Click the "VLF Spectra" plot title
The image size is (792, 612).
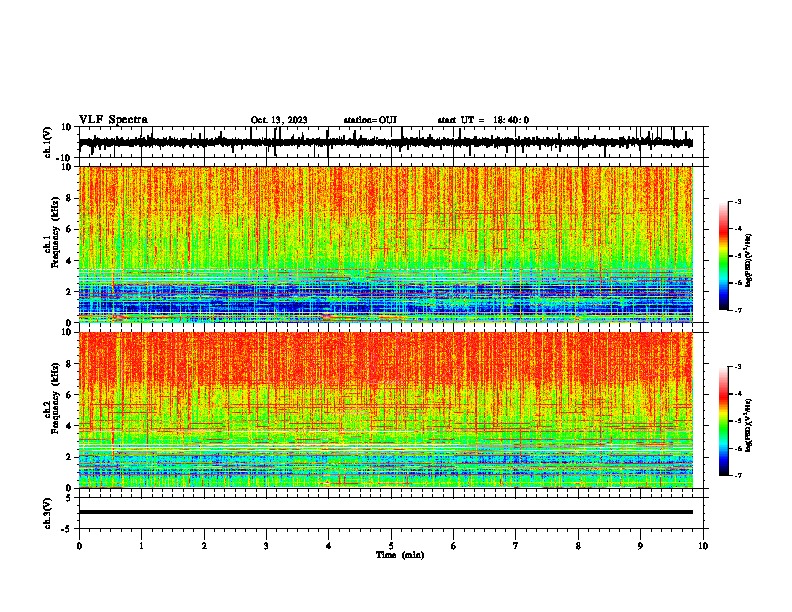tap(113, 119)
